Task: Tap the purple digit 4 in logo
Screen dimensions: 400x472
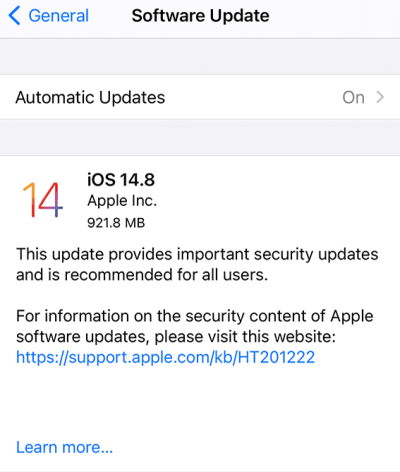Action: pyautogui.click(x=51, y=199)
